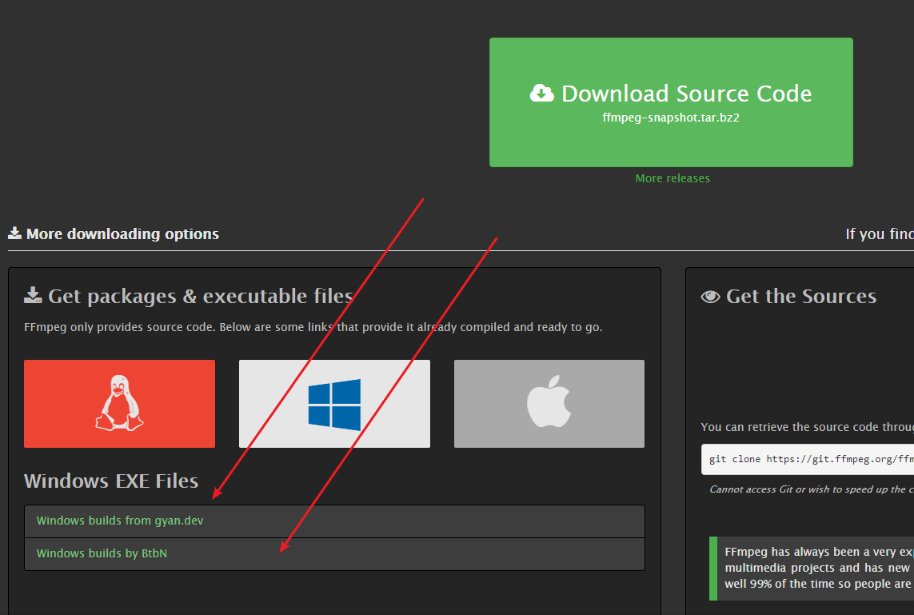This screenshot has width=914, height=615.
Task: Click the Get packages & executable files title
Action: pyautogui.click(x=200, y=296)
